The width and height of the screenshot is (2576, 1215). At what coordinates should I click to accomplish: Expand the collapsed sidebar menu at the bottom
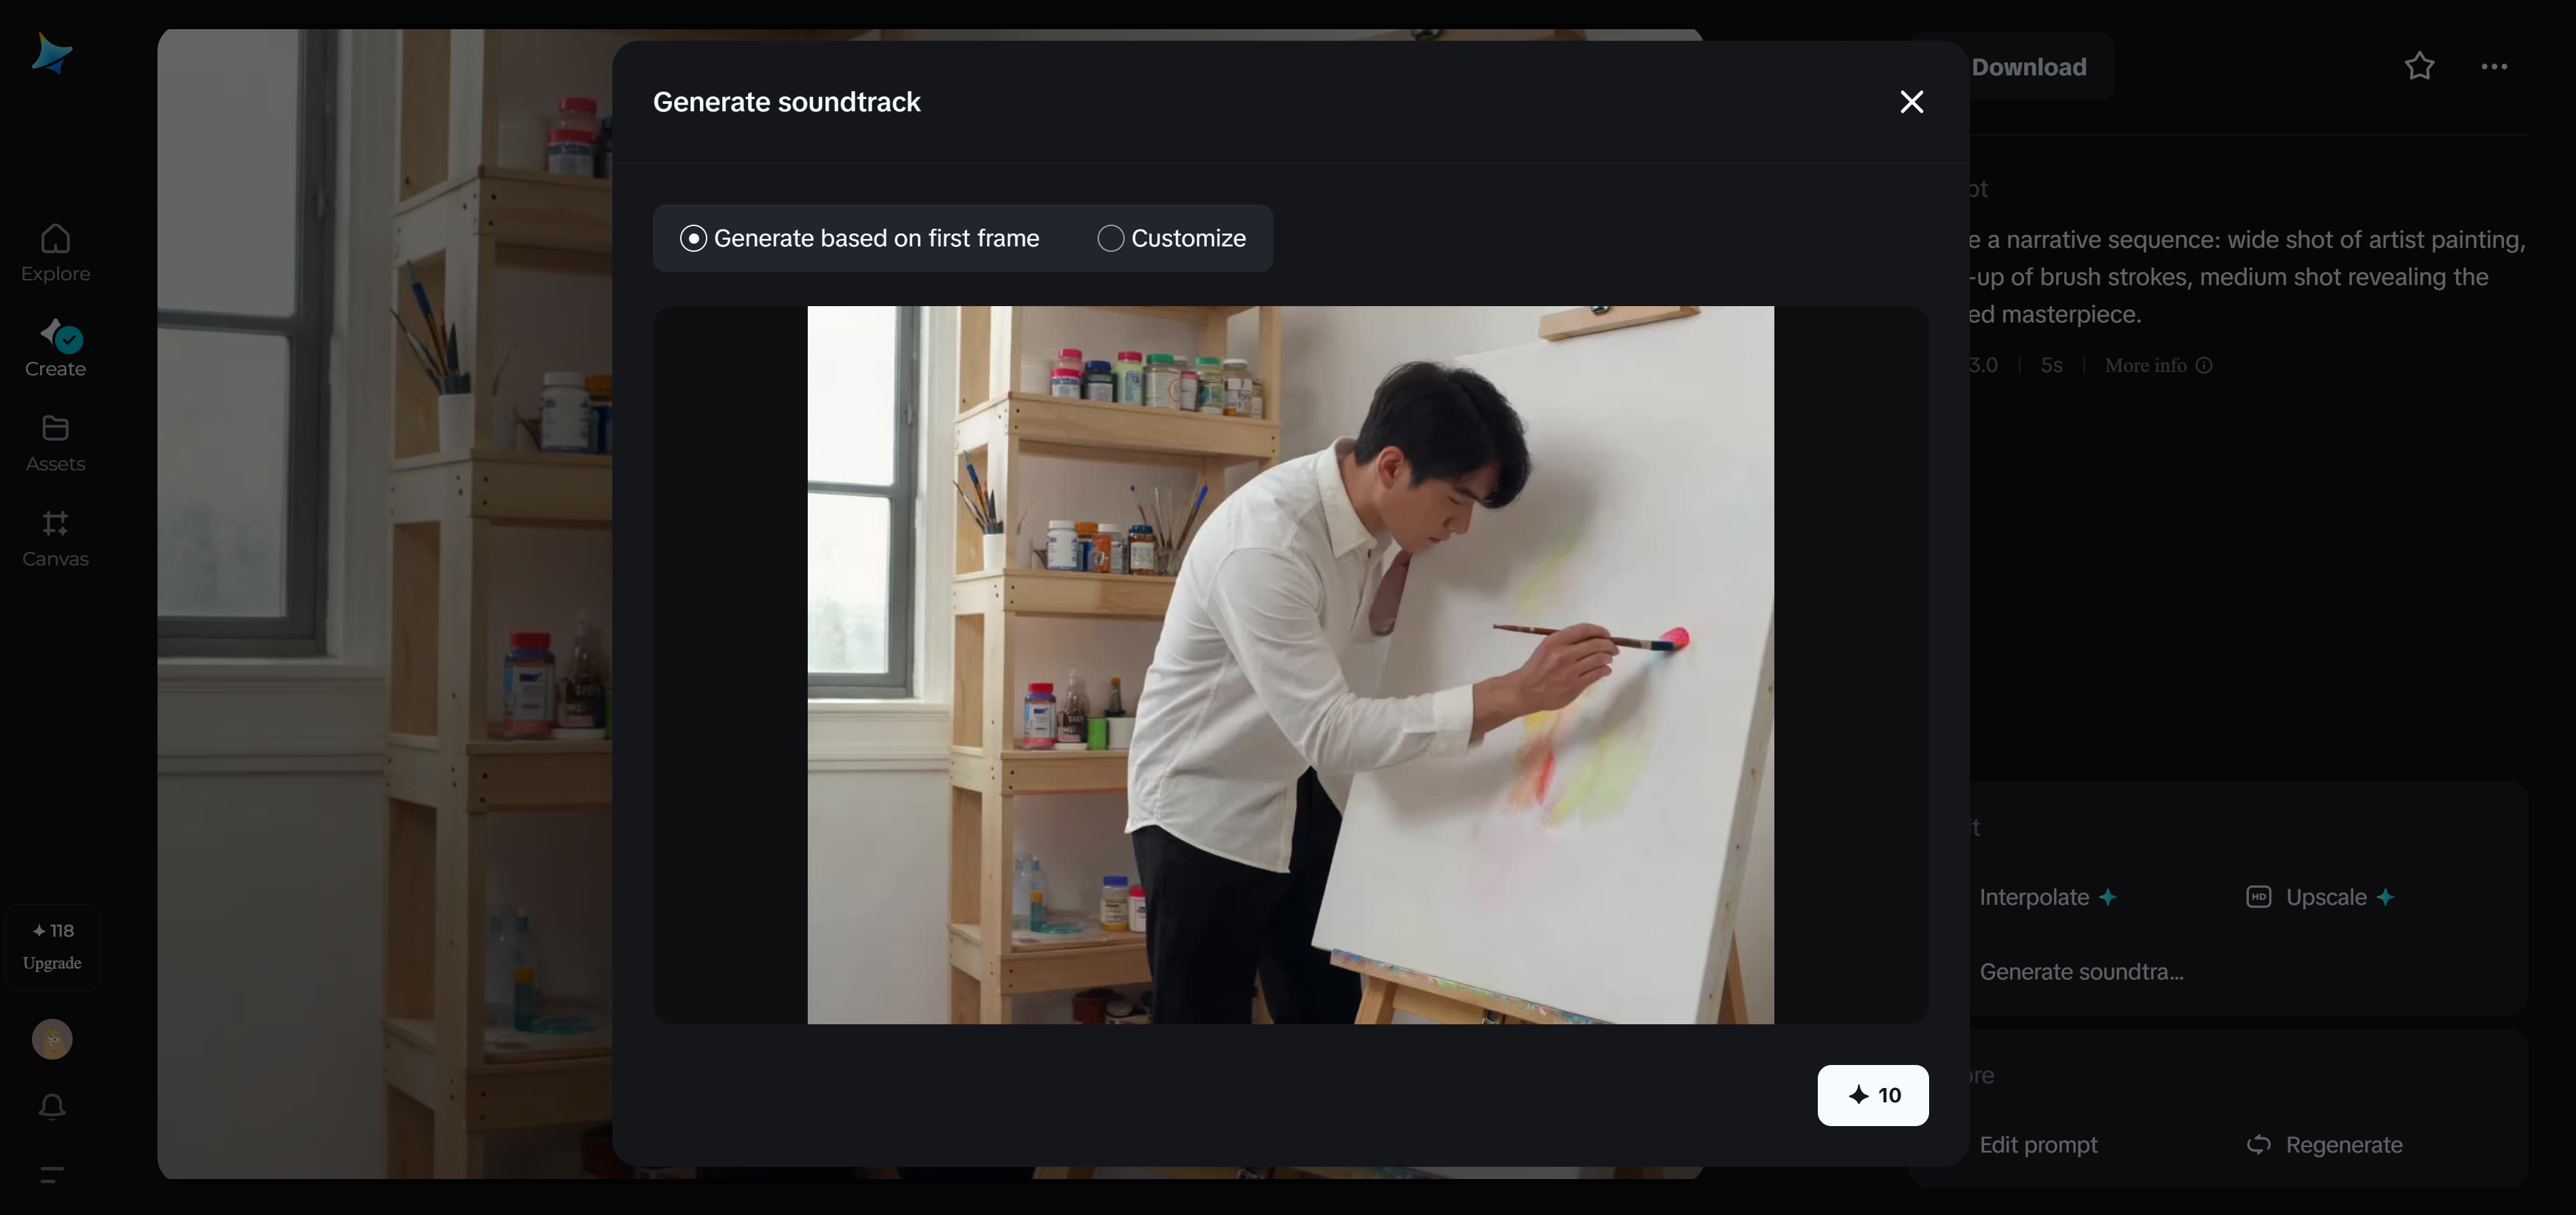click(x=52, y=1174)
